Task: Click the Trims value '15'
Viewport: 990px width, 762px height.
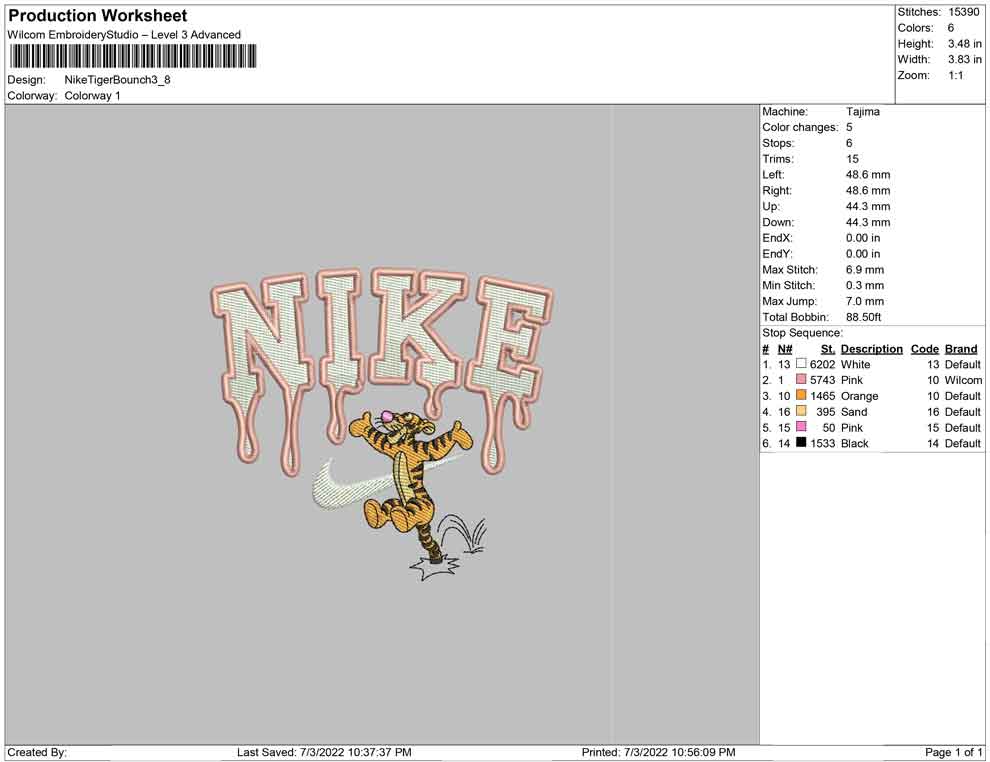Action: click(852, 159)
